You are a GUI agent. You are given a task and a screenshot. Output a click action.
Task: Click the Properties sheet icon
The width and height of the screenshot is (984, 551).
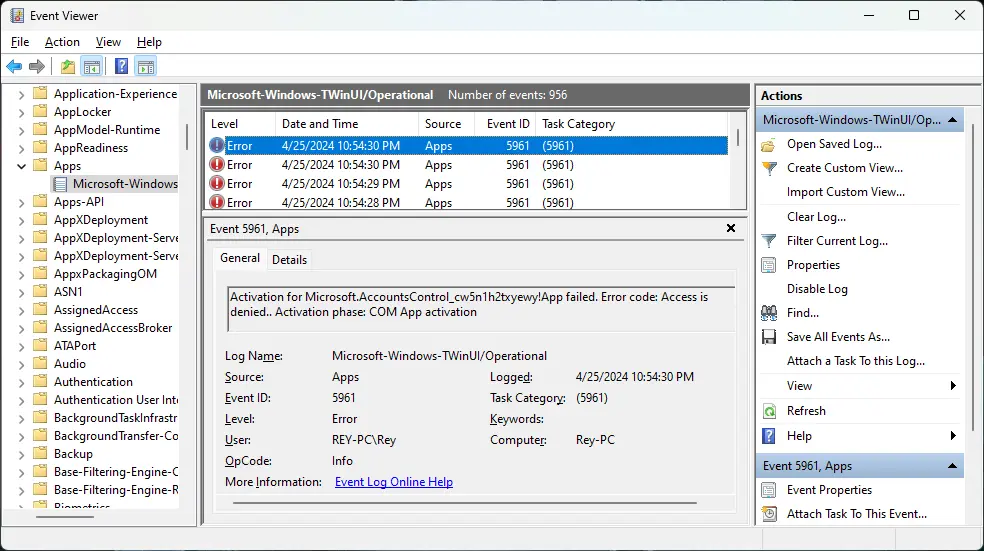[769, 265]
